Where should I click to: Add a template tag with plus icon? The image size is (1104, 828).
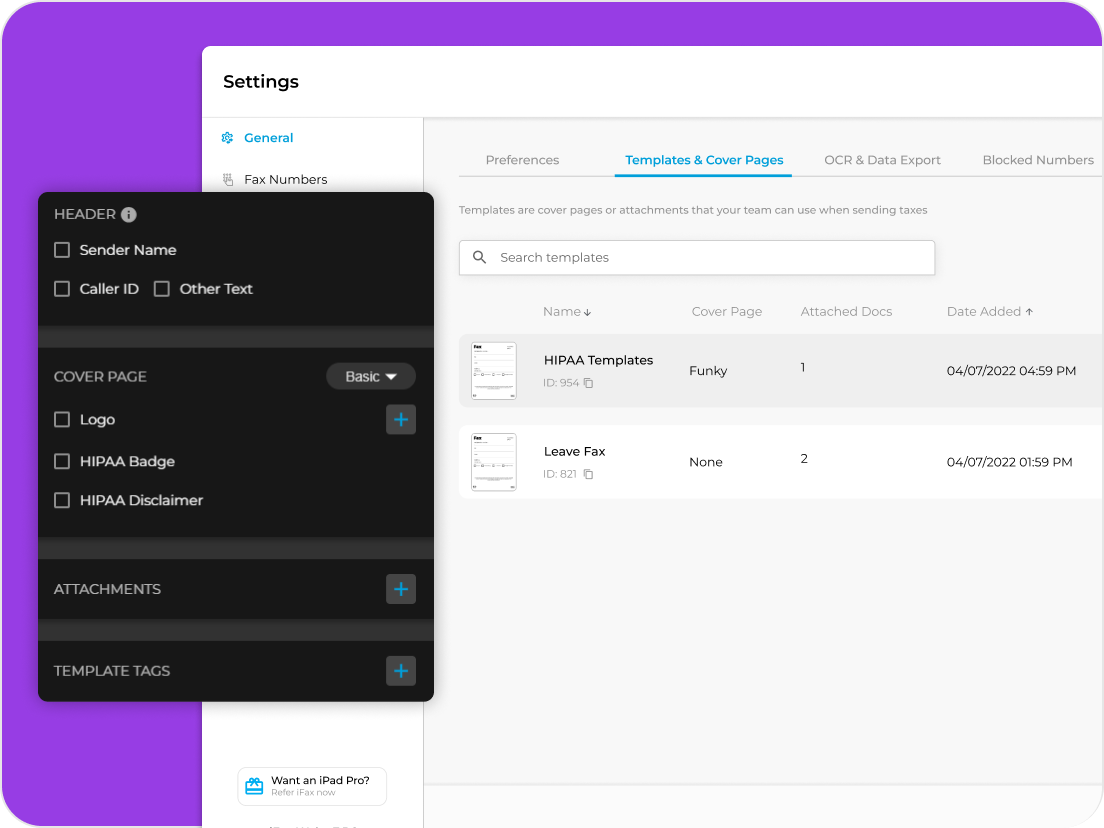click(x=401, y=671)
